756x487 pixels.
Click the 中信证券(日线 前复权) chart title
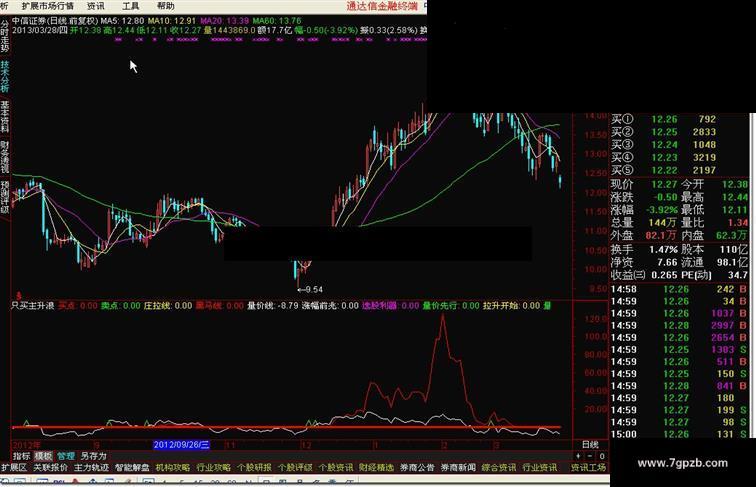[55, 21]
